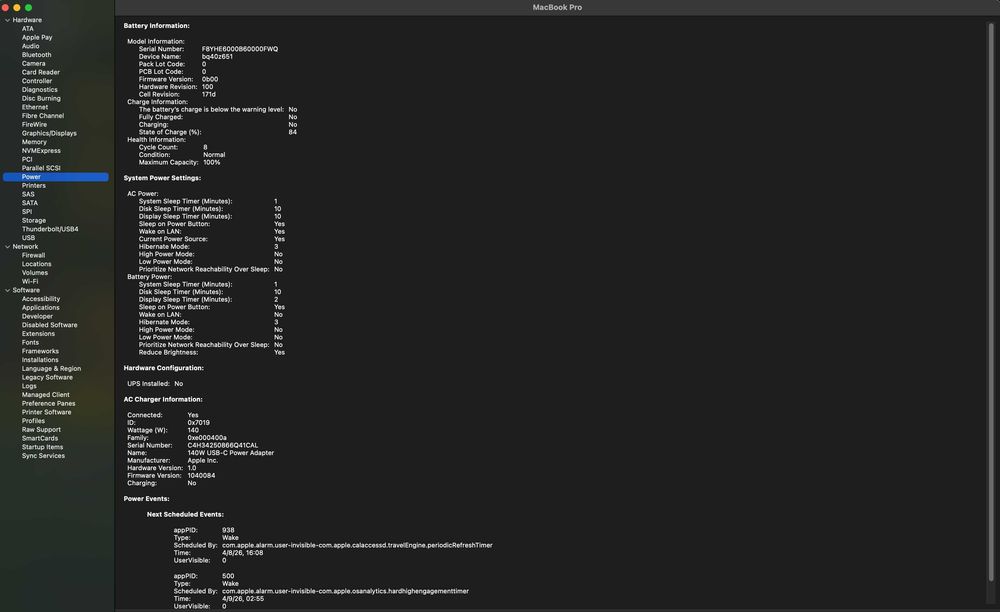Select Printer Software item

pyautogui.click(x=47, y=412)
